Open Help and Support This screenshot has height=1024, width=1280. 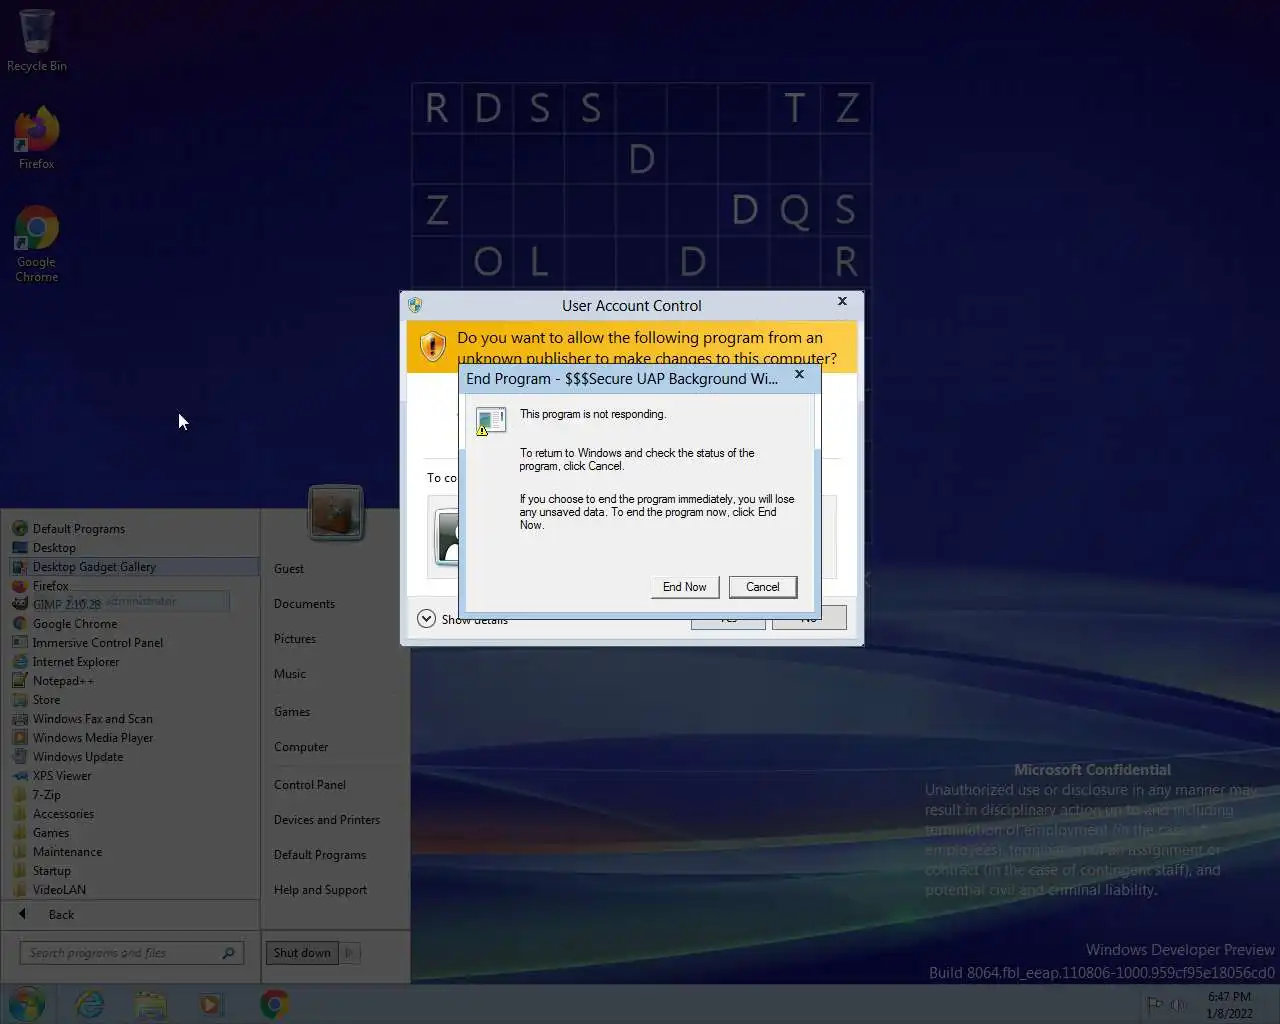320,890
